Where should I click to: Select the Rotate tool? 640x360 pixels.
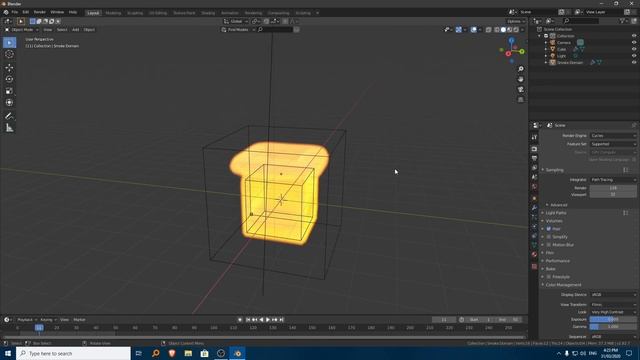(x=9, y=79)
